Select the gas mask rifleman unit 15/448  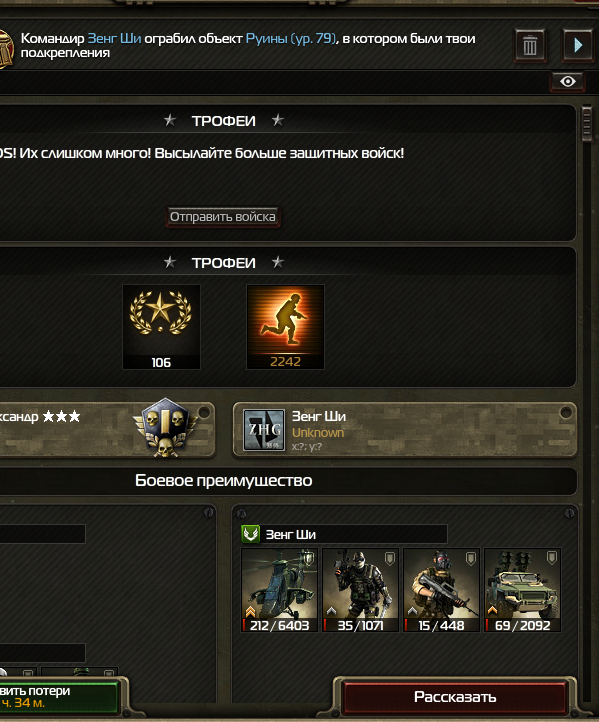pyautogui.click(x=441, y=590)
